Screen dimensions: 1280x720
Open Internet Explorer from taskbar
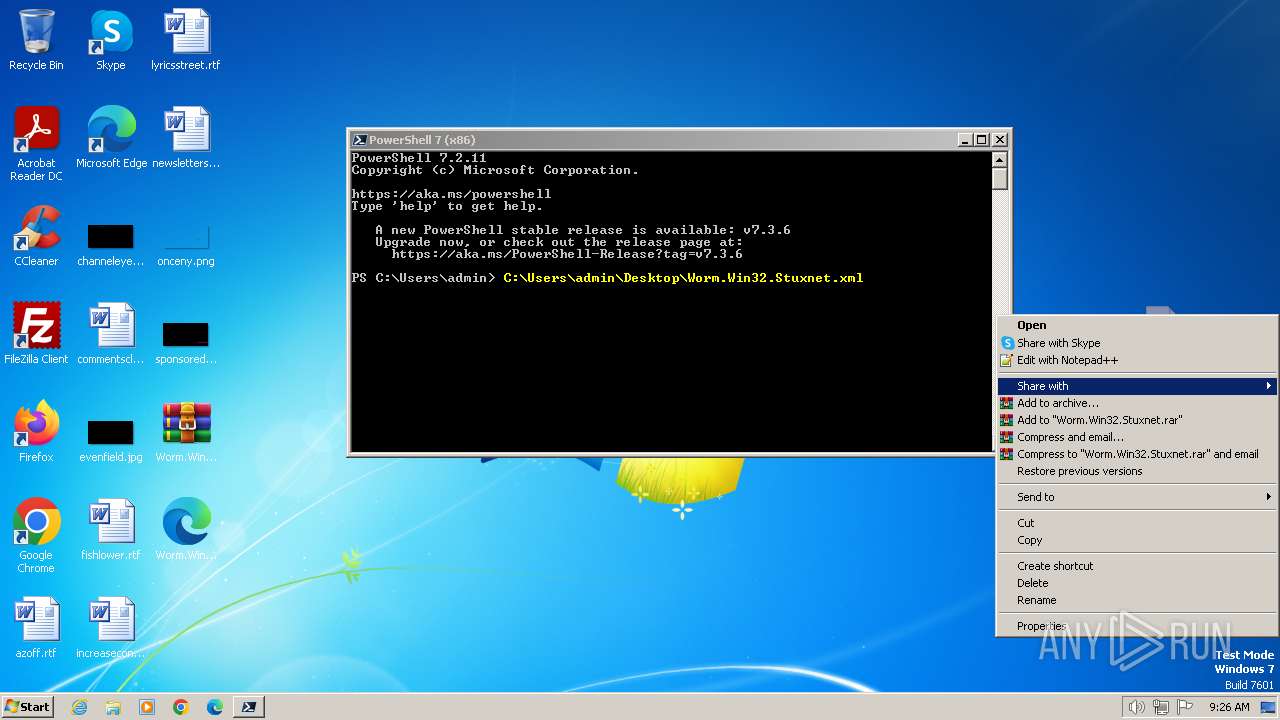point(79,707)
